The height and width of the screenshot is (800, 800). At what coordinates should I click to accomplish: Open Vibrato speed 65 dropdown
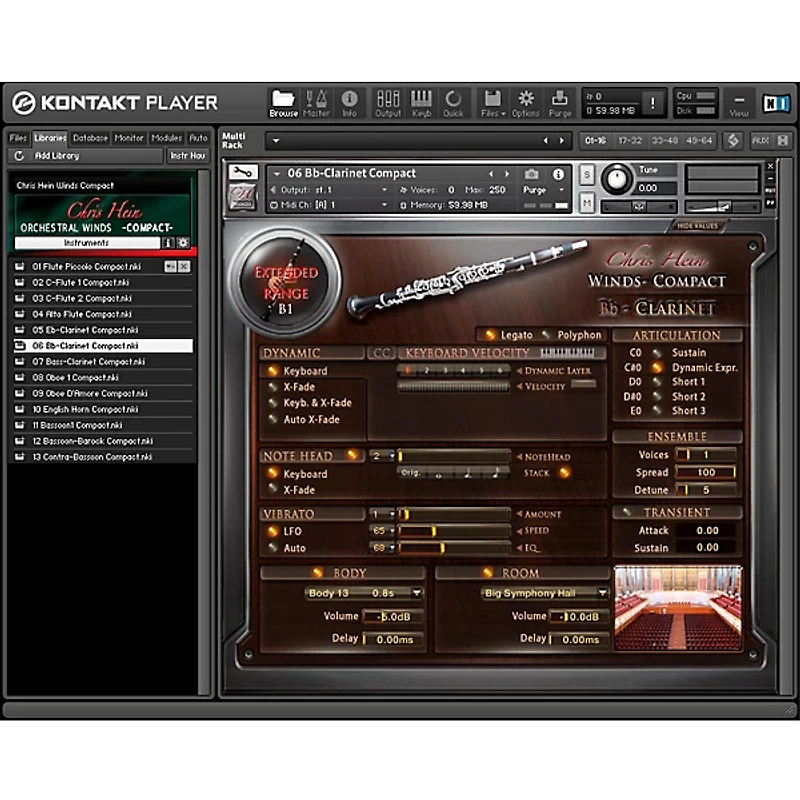pos(383,531)
